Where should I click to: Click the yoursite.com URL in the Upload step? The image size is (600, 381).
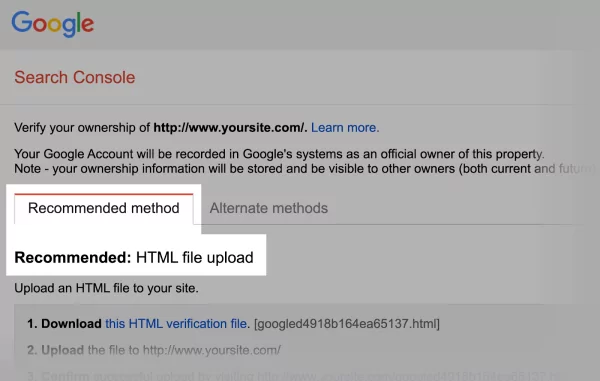point(212,350)
